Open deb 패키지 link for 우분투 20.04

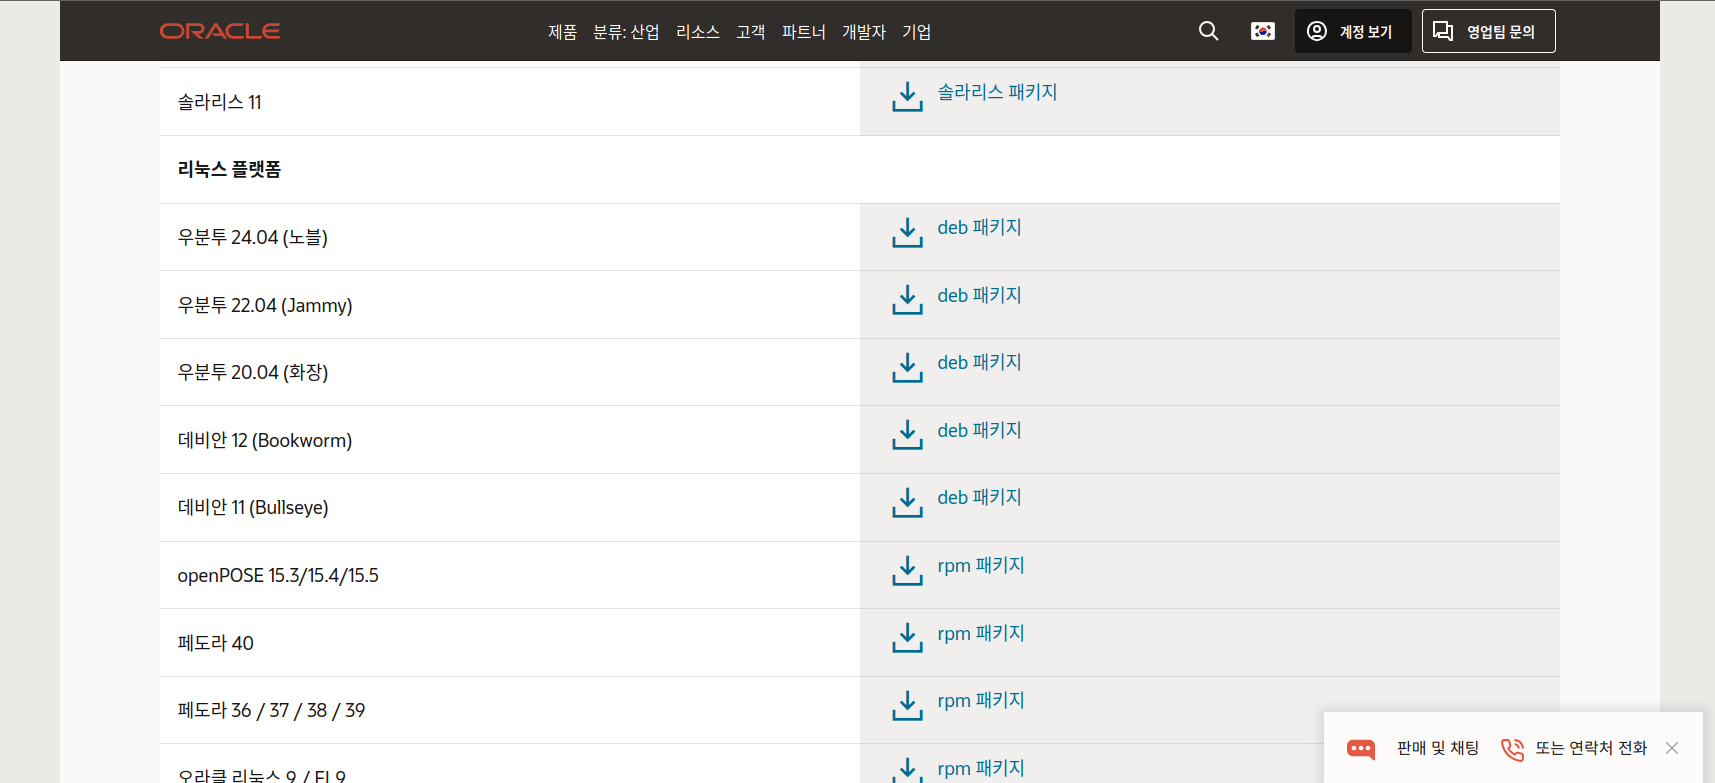click(x=979, y=363)
